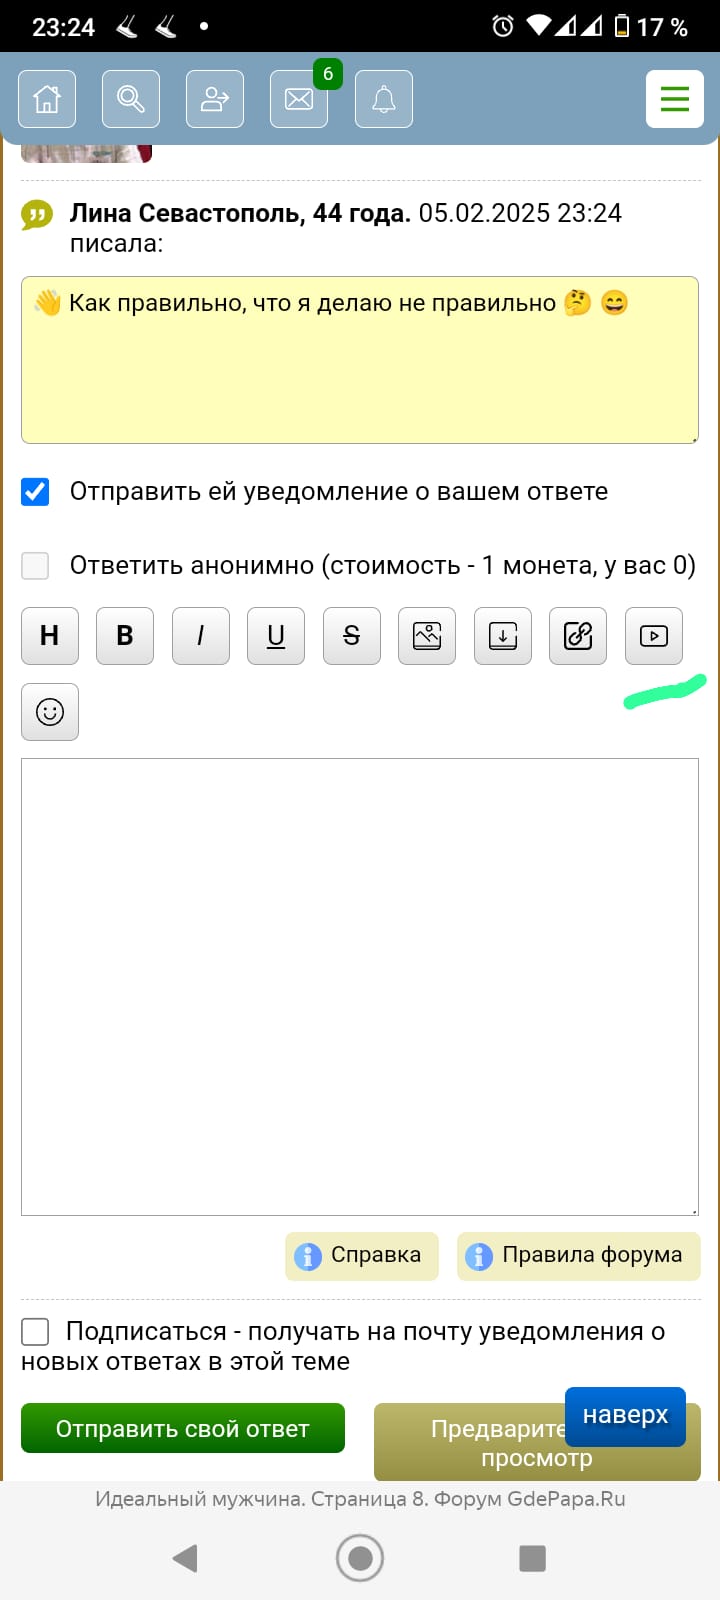Apply strikethrough formatting
The image size is (720, 1600).
click(352, 636)
